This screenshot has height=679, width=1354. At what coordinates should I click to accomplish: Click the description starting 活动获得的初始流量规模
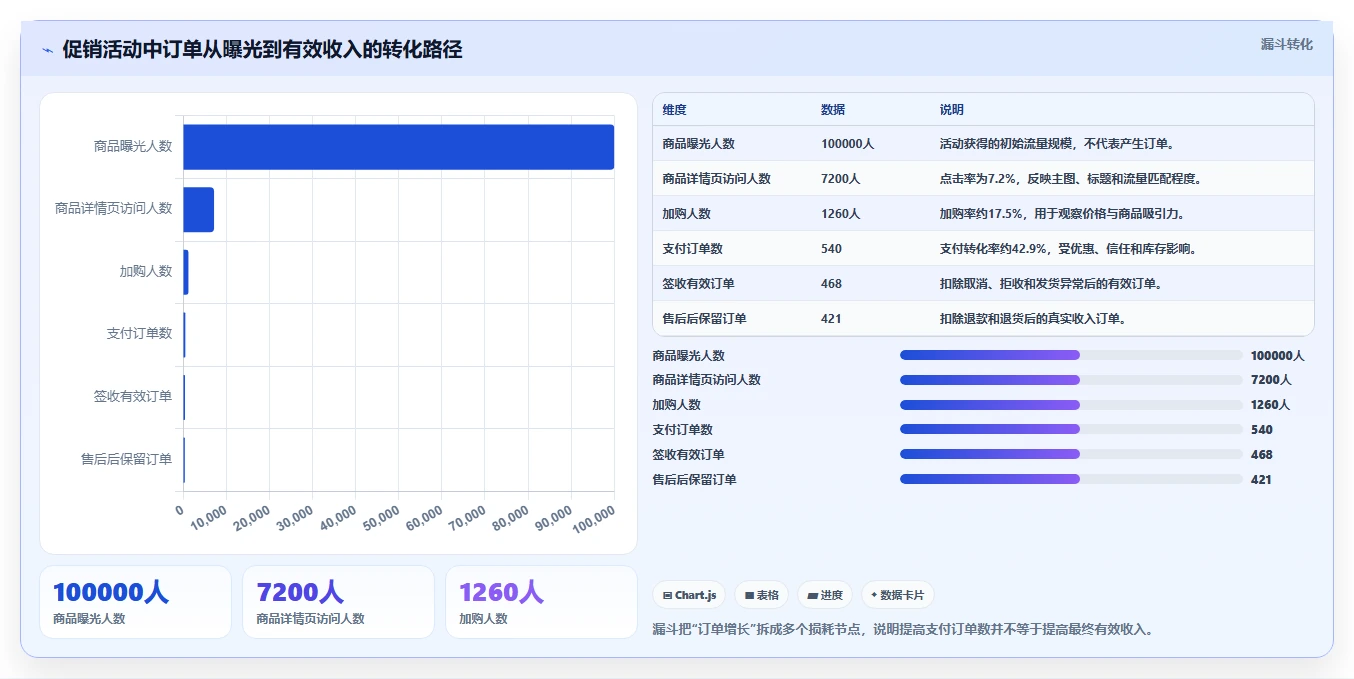click(x=1056, y=144)
